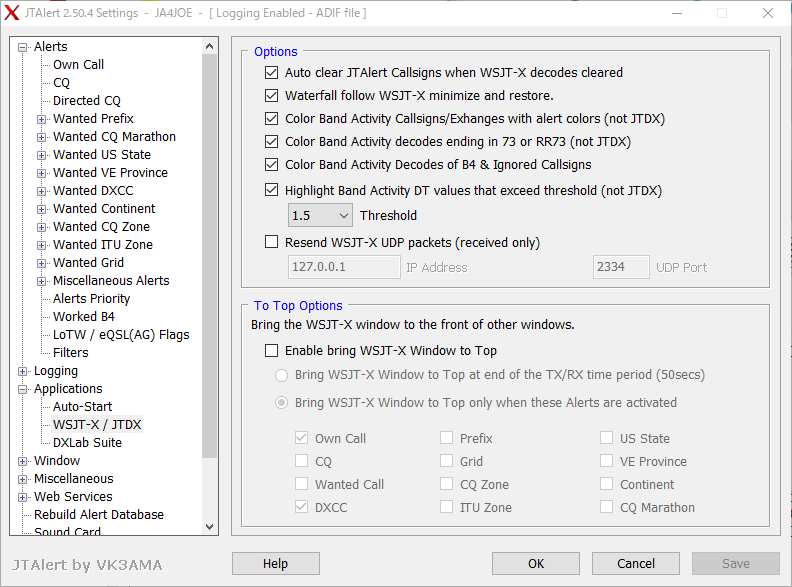The width and height of the screenshot is (792, 587).
Task: Toggle the CQ Zone alert checkbox
Action: pos(447,483)
